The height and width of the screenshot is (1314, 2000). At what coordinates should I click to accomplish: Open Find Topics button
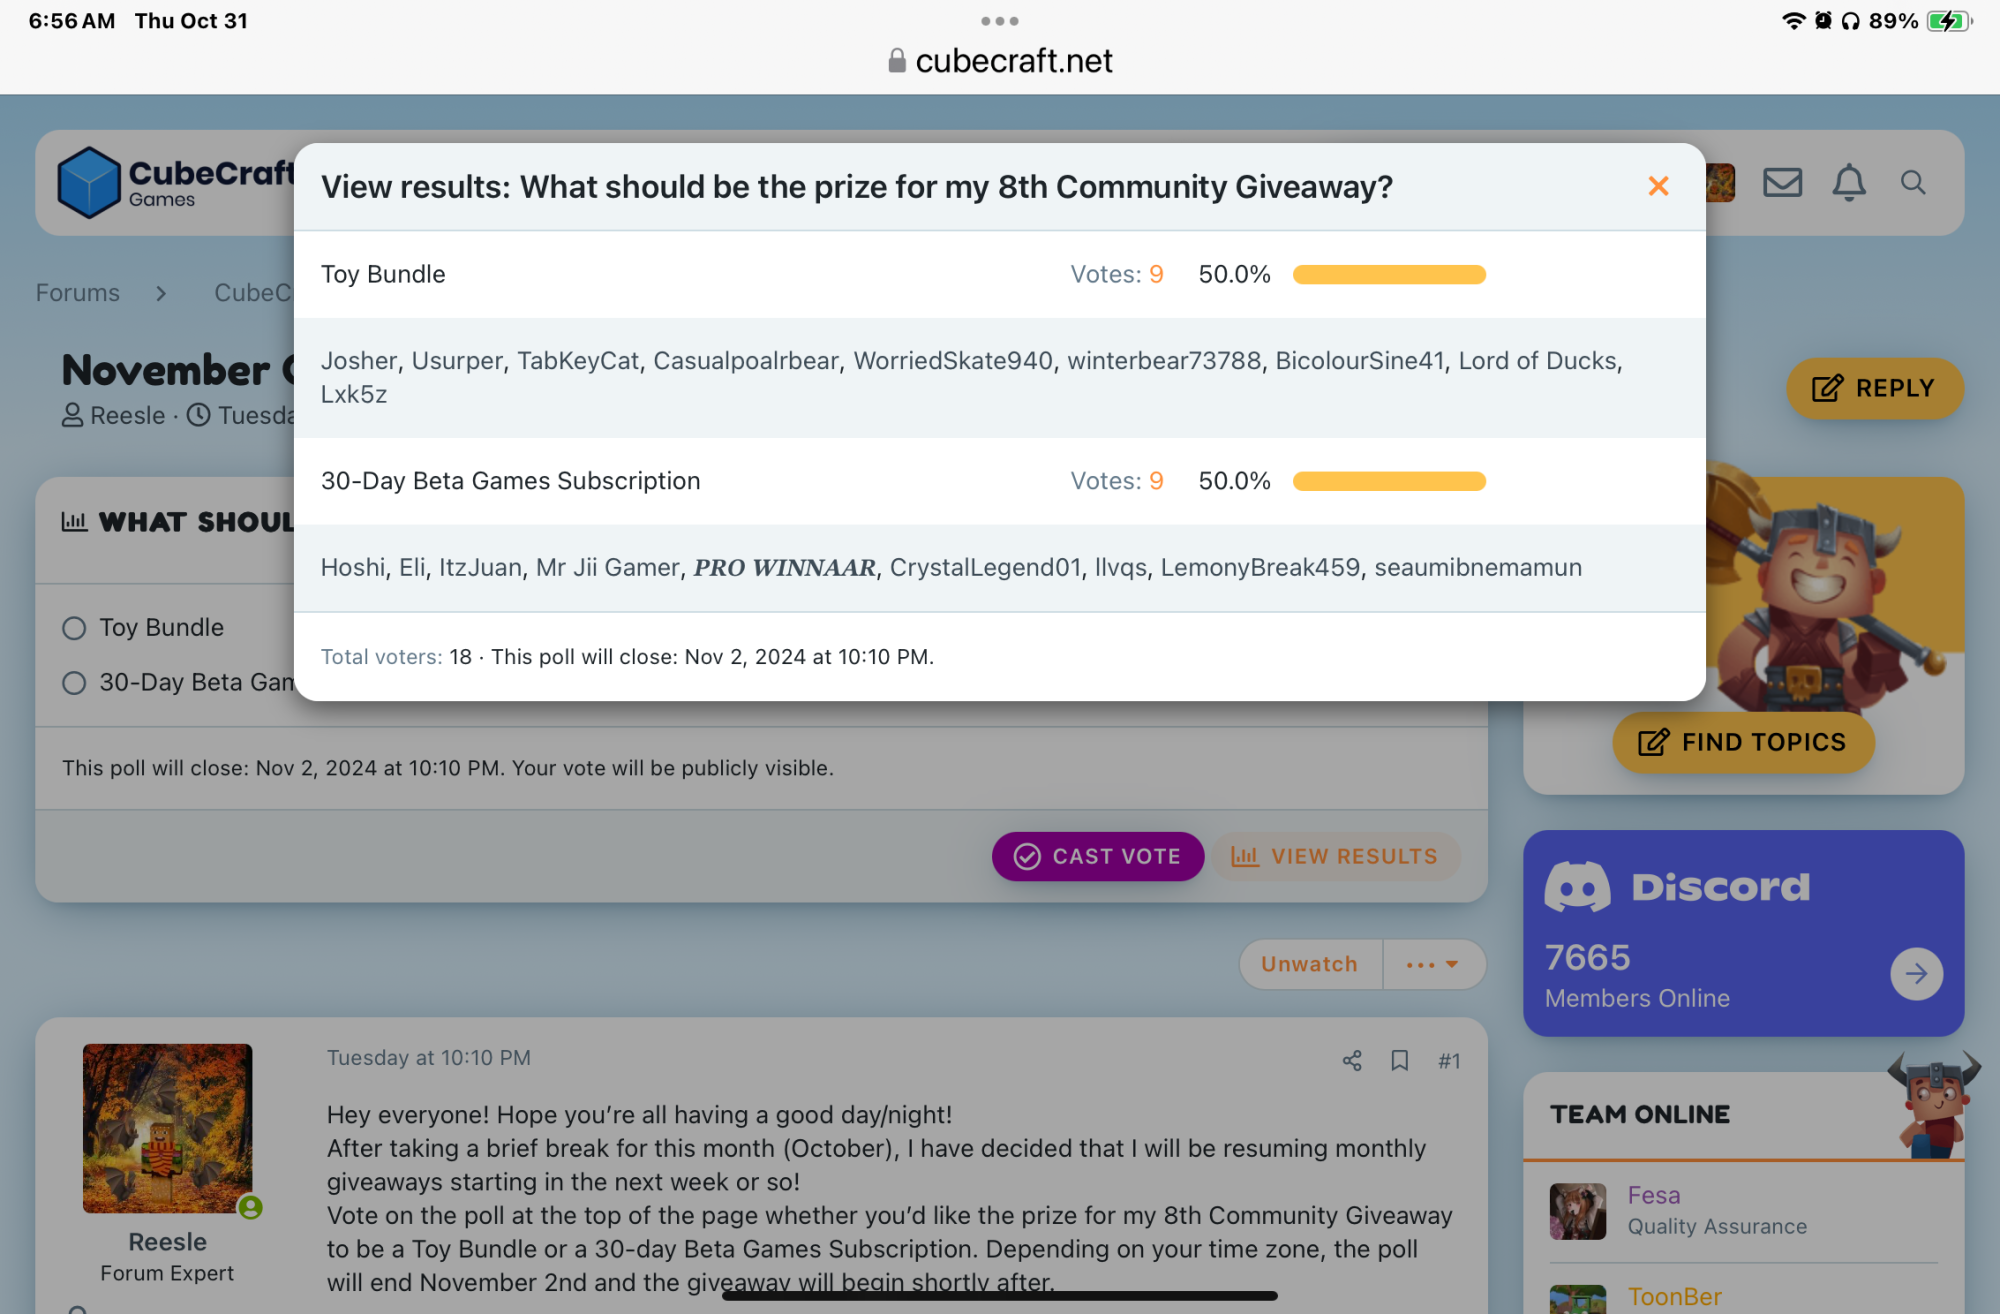tap(1743, 742)
